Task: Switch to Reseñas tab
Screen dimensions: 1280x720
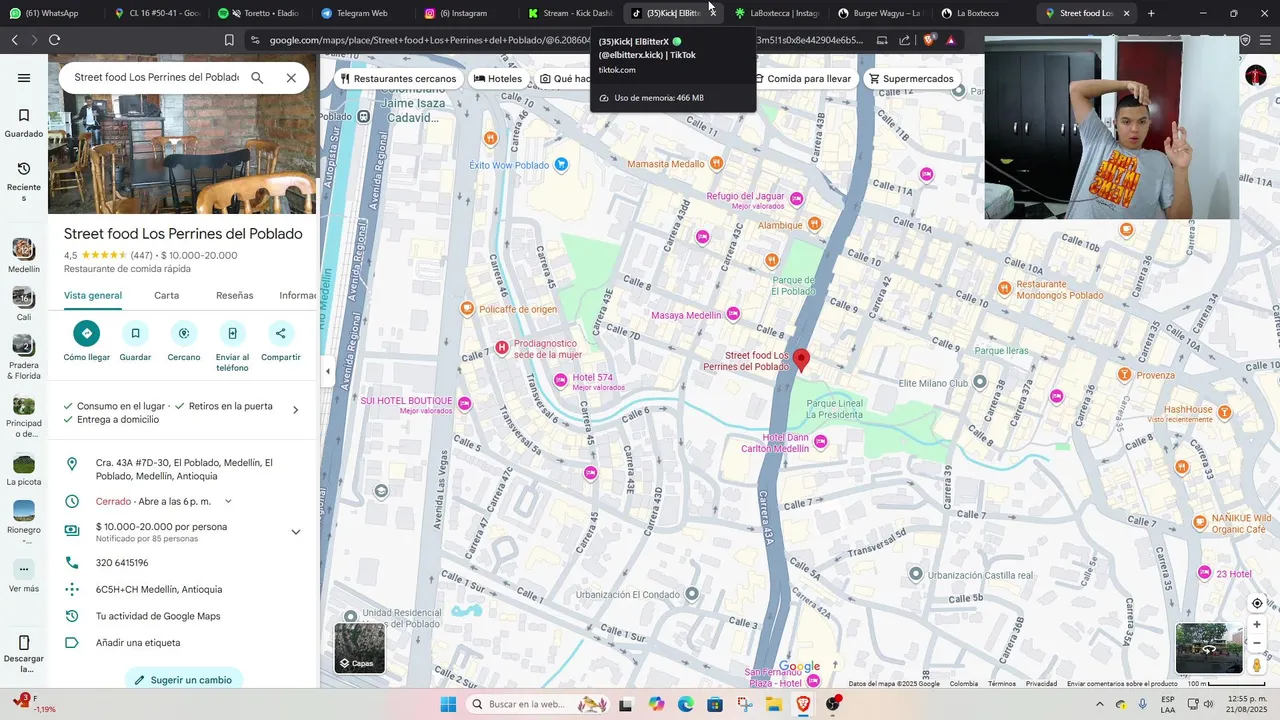Action: click(235, 296)
